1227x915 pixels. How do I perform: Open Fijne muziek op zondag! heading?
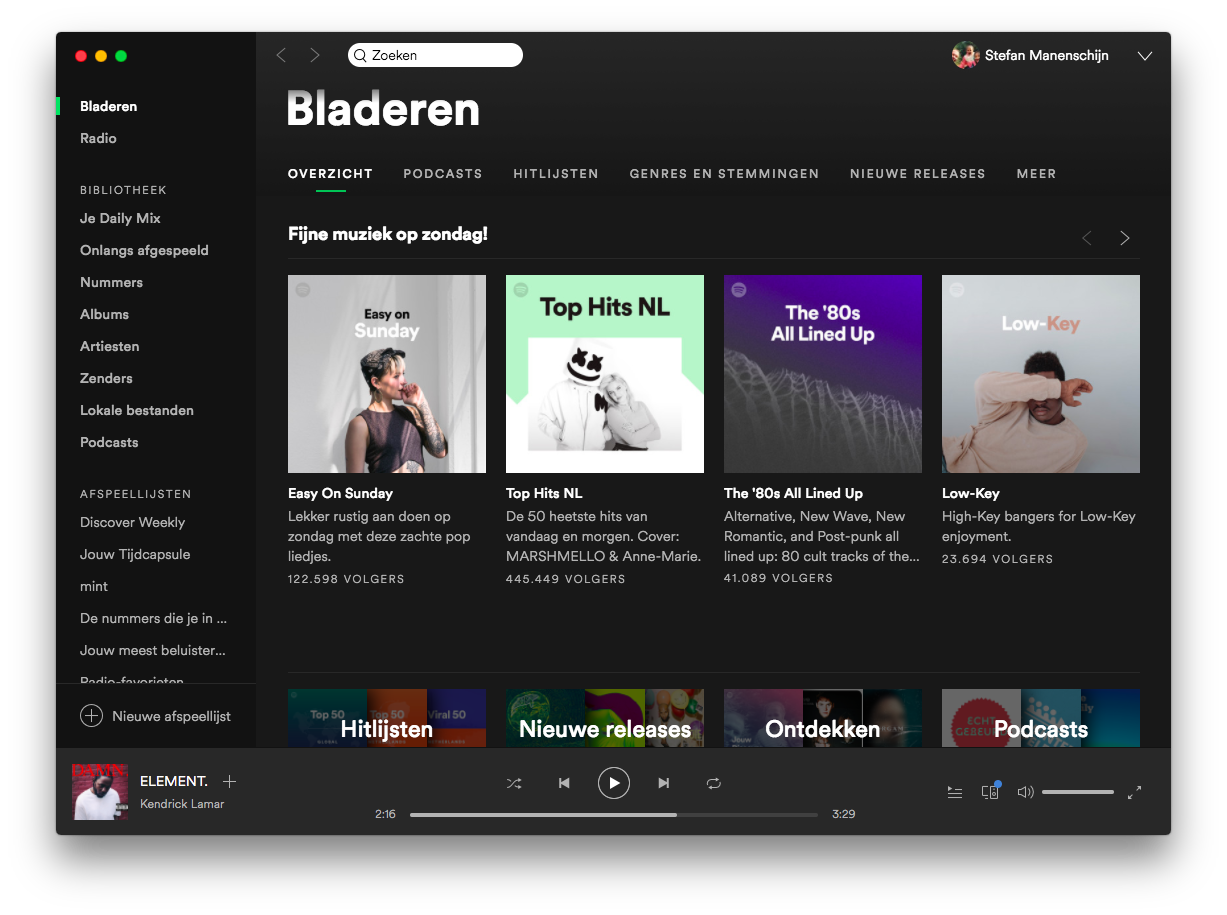click(388, 234)
